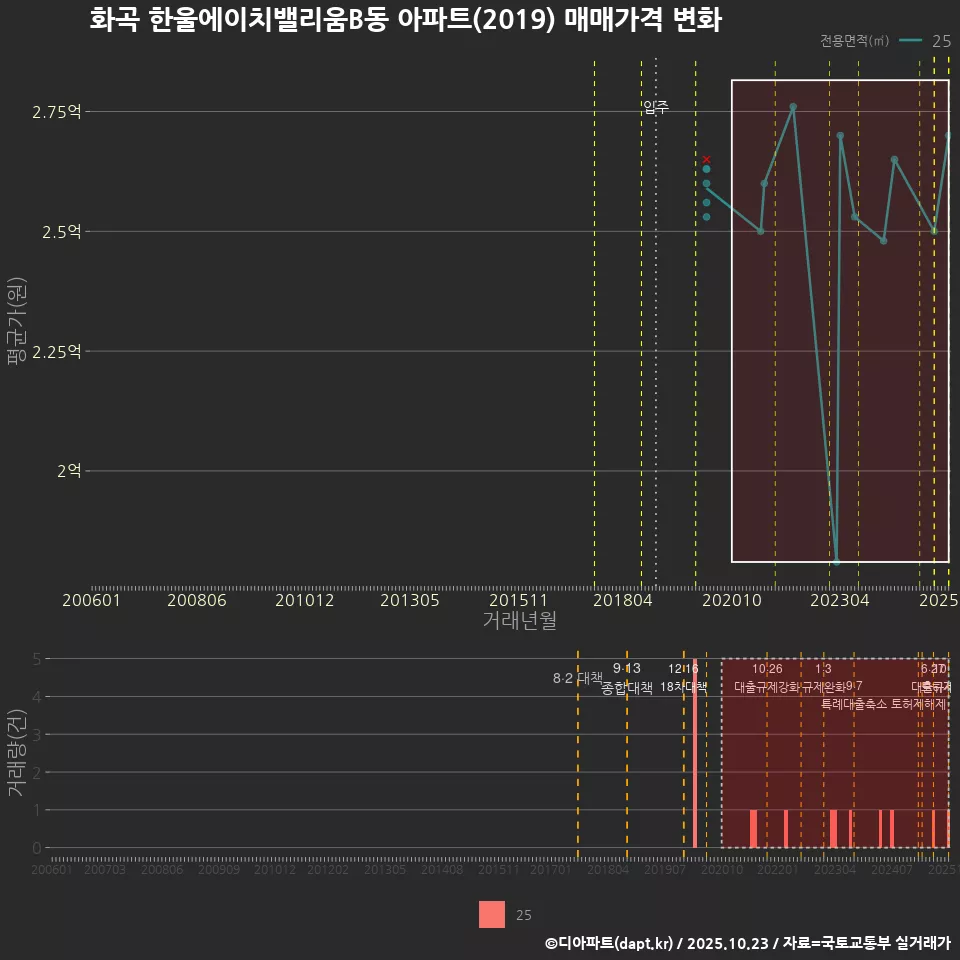Expand the 10·26 대출규제강화 annotation
The height and width of the screenshot is (960, 960).
click(x=767, y=678)
